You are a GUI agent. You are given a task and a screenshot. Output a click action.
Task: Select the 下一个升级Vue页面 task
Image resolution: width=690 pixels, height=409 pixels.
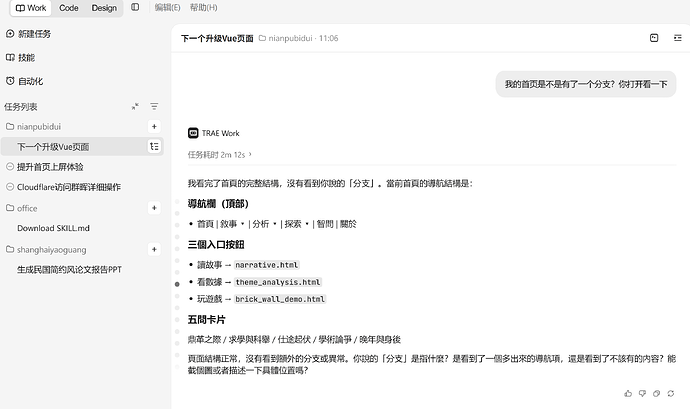81,147
